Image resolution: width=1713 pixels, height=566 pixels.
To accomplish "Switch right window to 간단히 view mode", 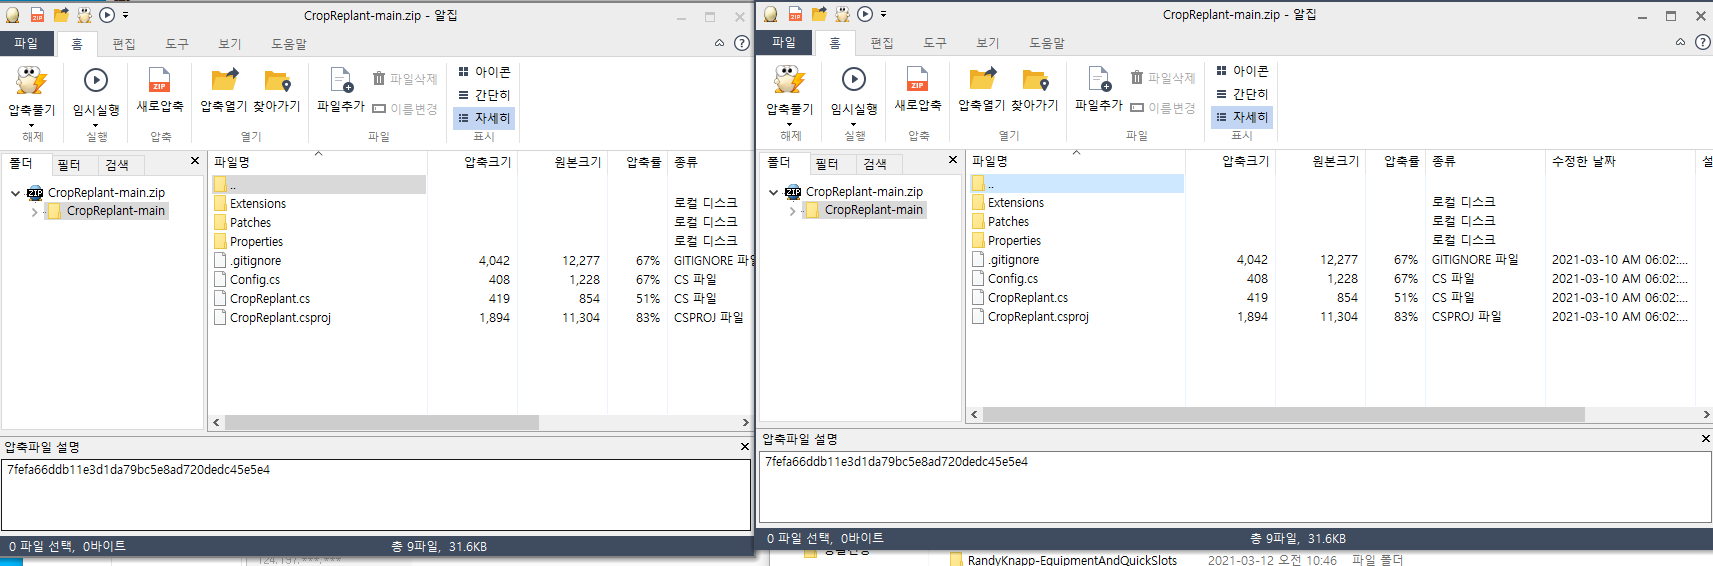I will 1242,94.
